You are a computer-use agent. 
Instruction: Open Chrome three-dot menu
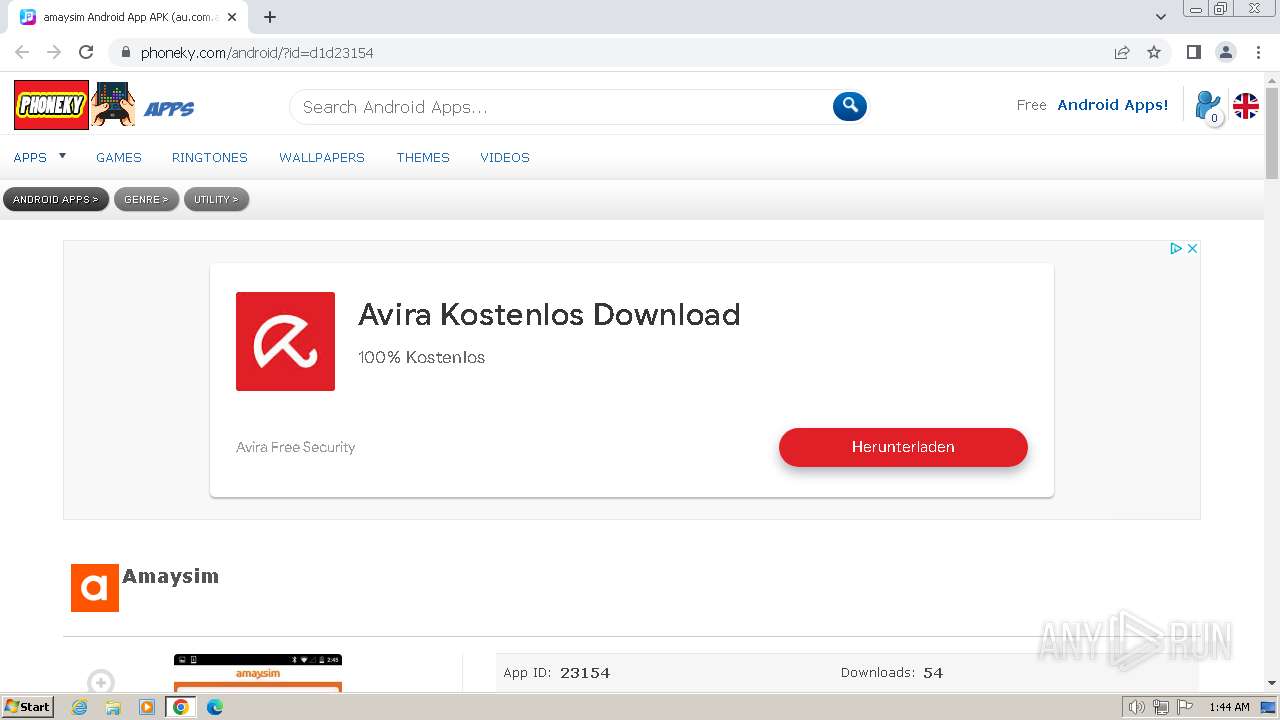coord(1257,52)
